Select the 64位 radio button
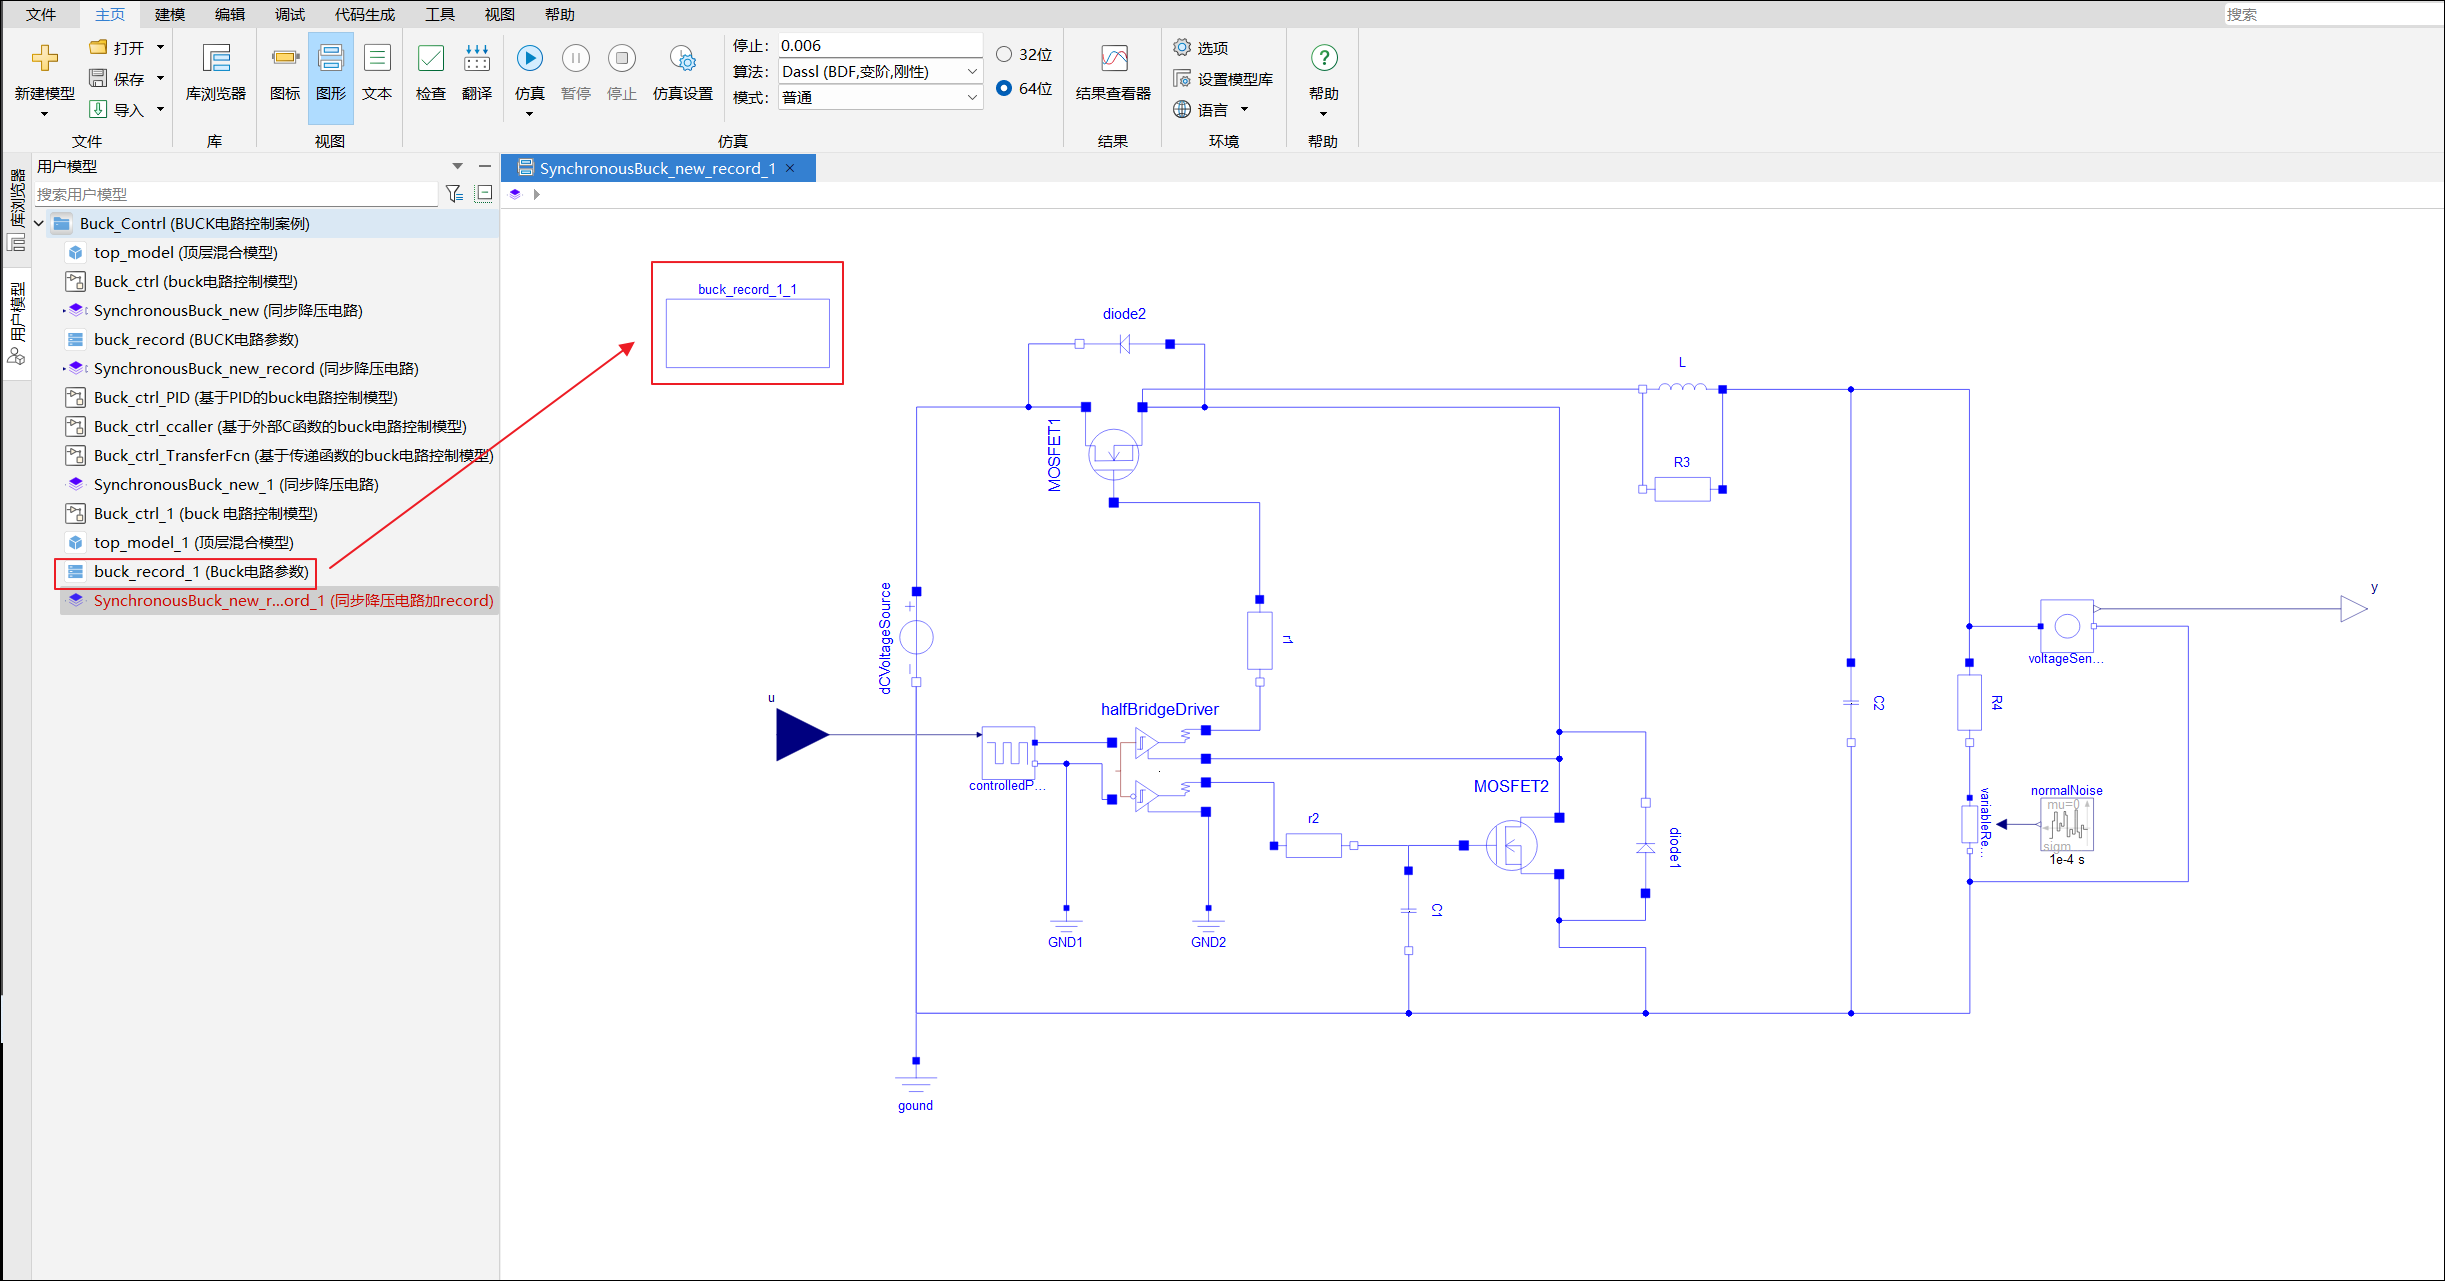The height and width of the screenshot is (1281, 2445). [x=1004, y=88]
